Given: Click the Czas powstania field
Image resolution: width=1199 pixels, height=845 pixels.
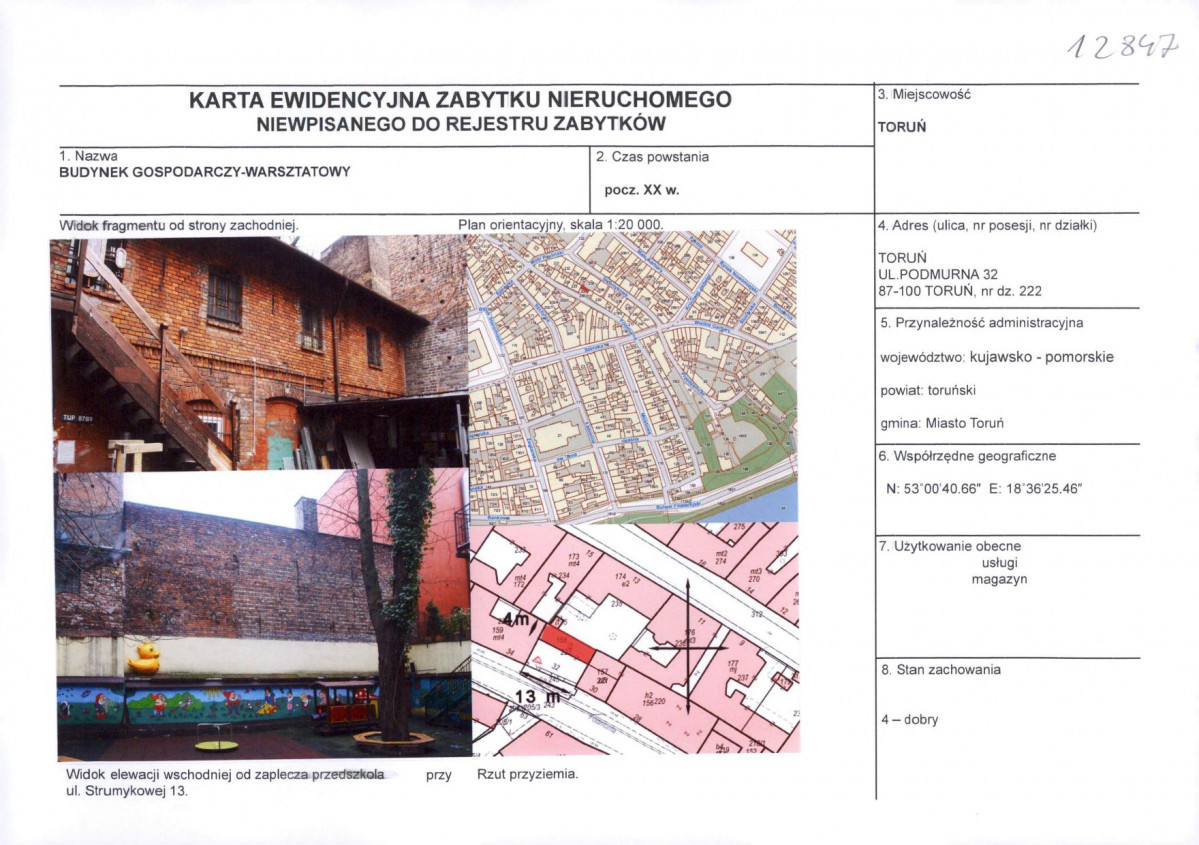Looking at the screenshot, I should pos(654,157).
